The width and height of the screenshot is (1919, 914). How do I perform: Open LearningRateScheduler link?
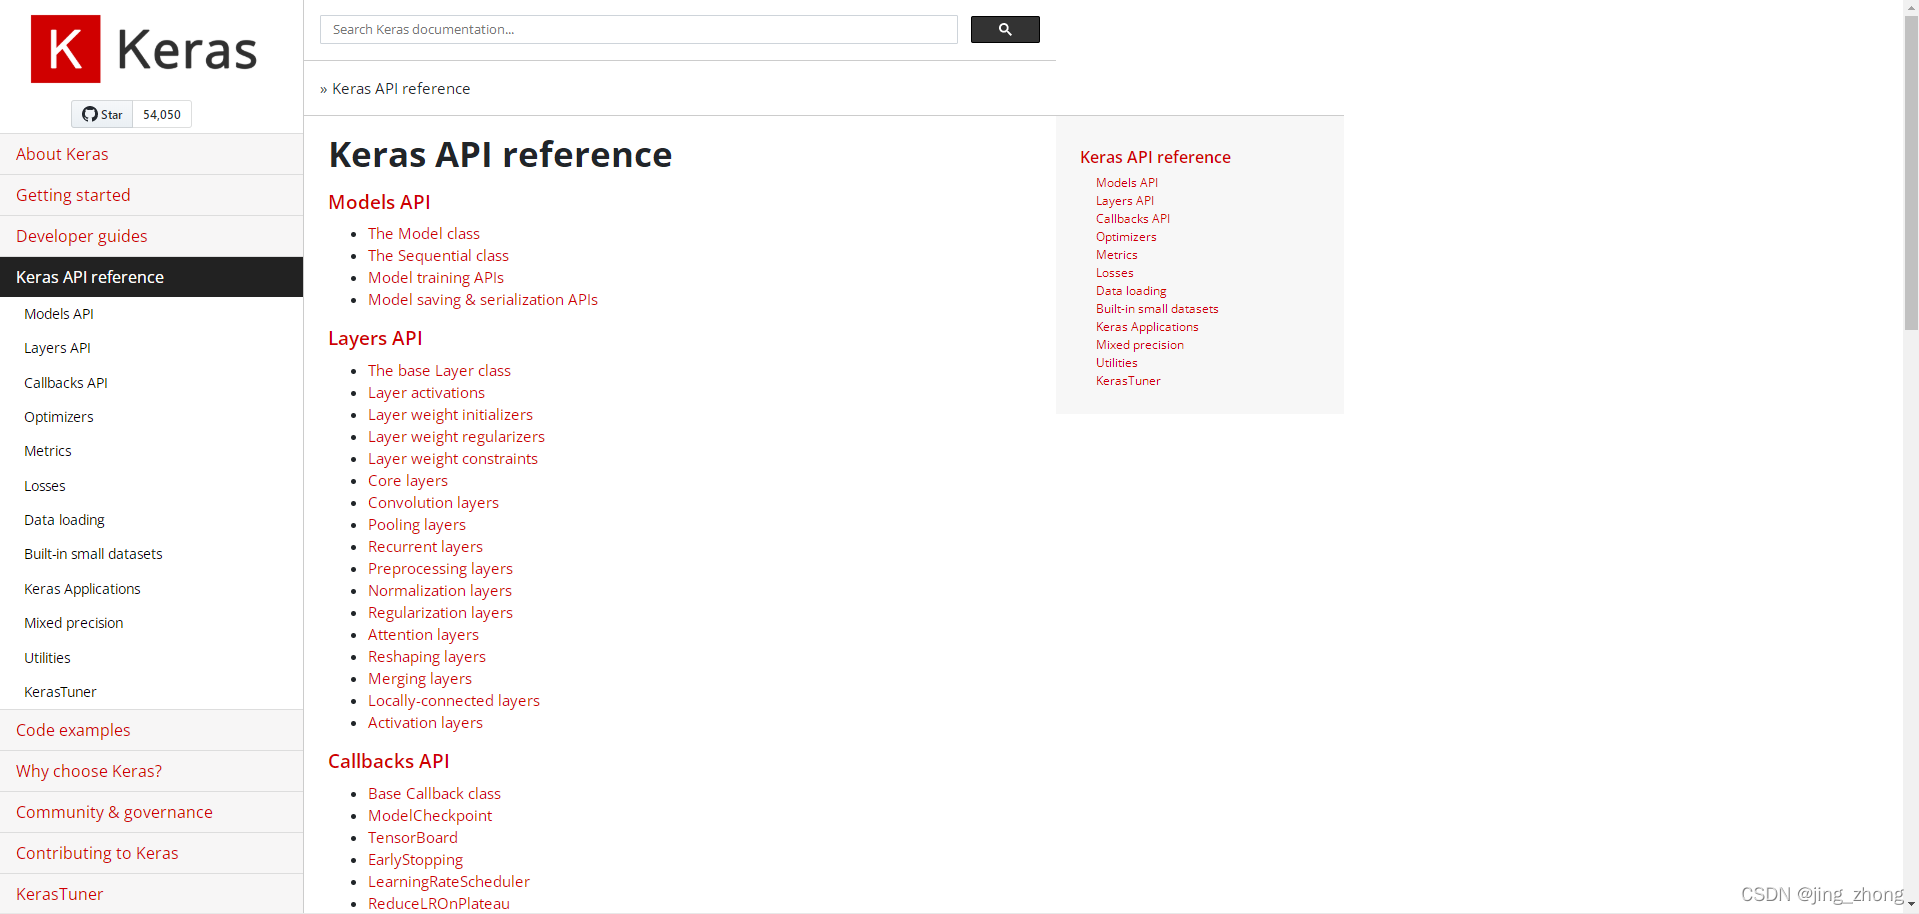(x=449, y=882)
